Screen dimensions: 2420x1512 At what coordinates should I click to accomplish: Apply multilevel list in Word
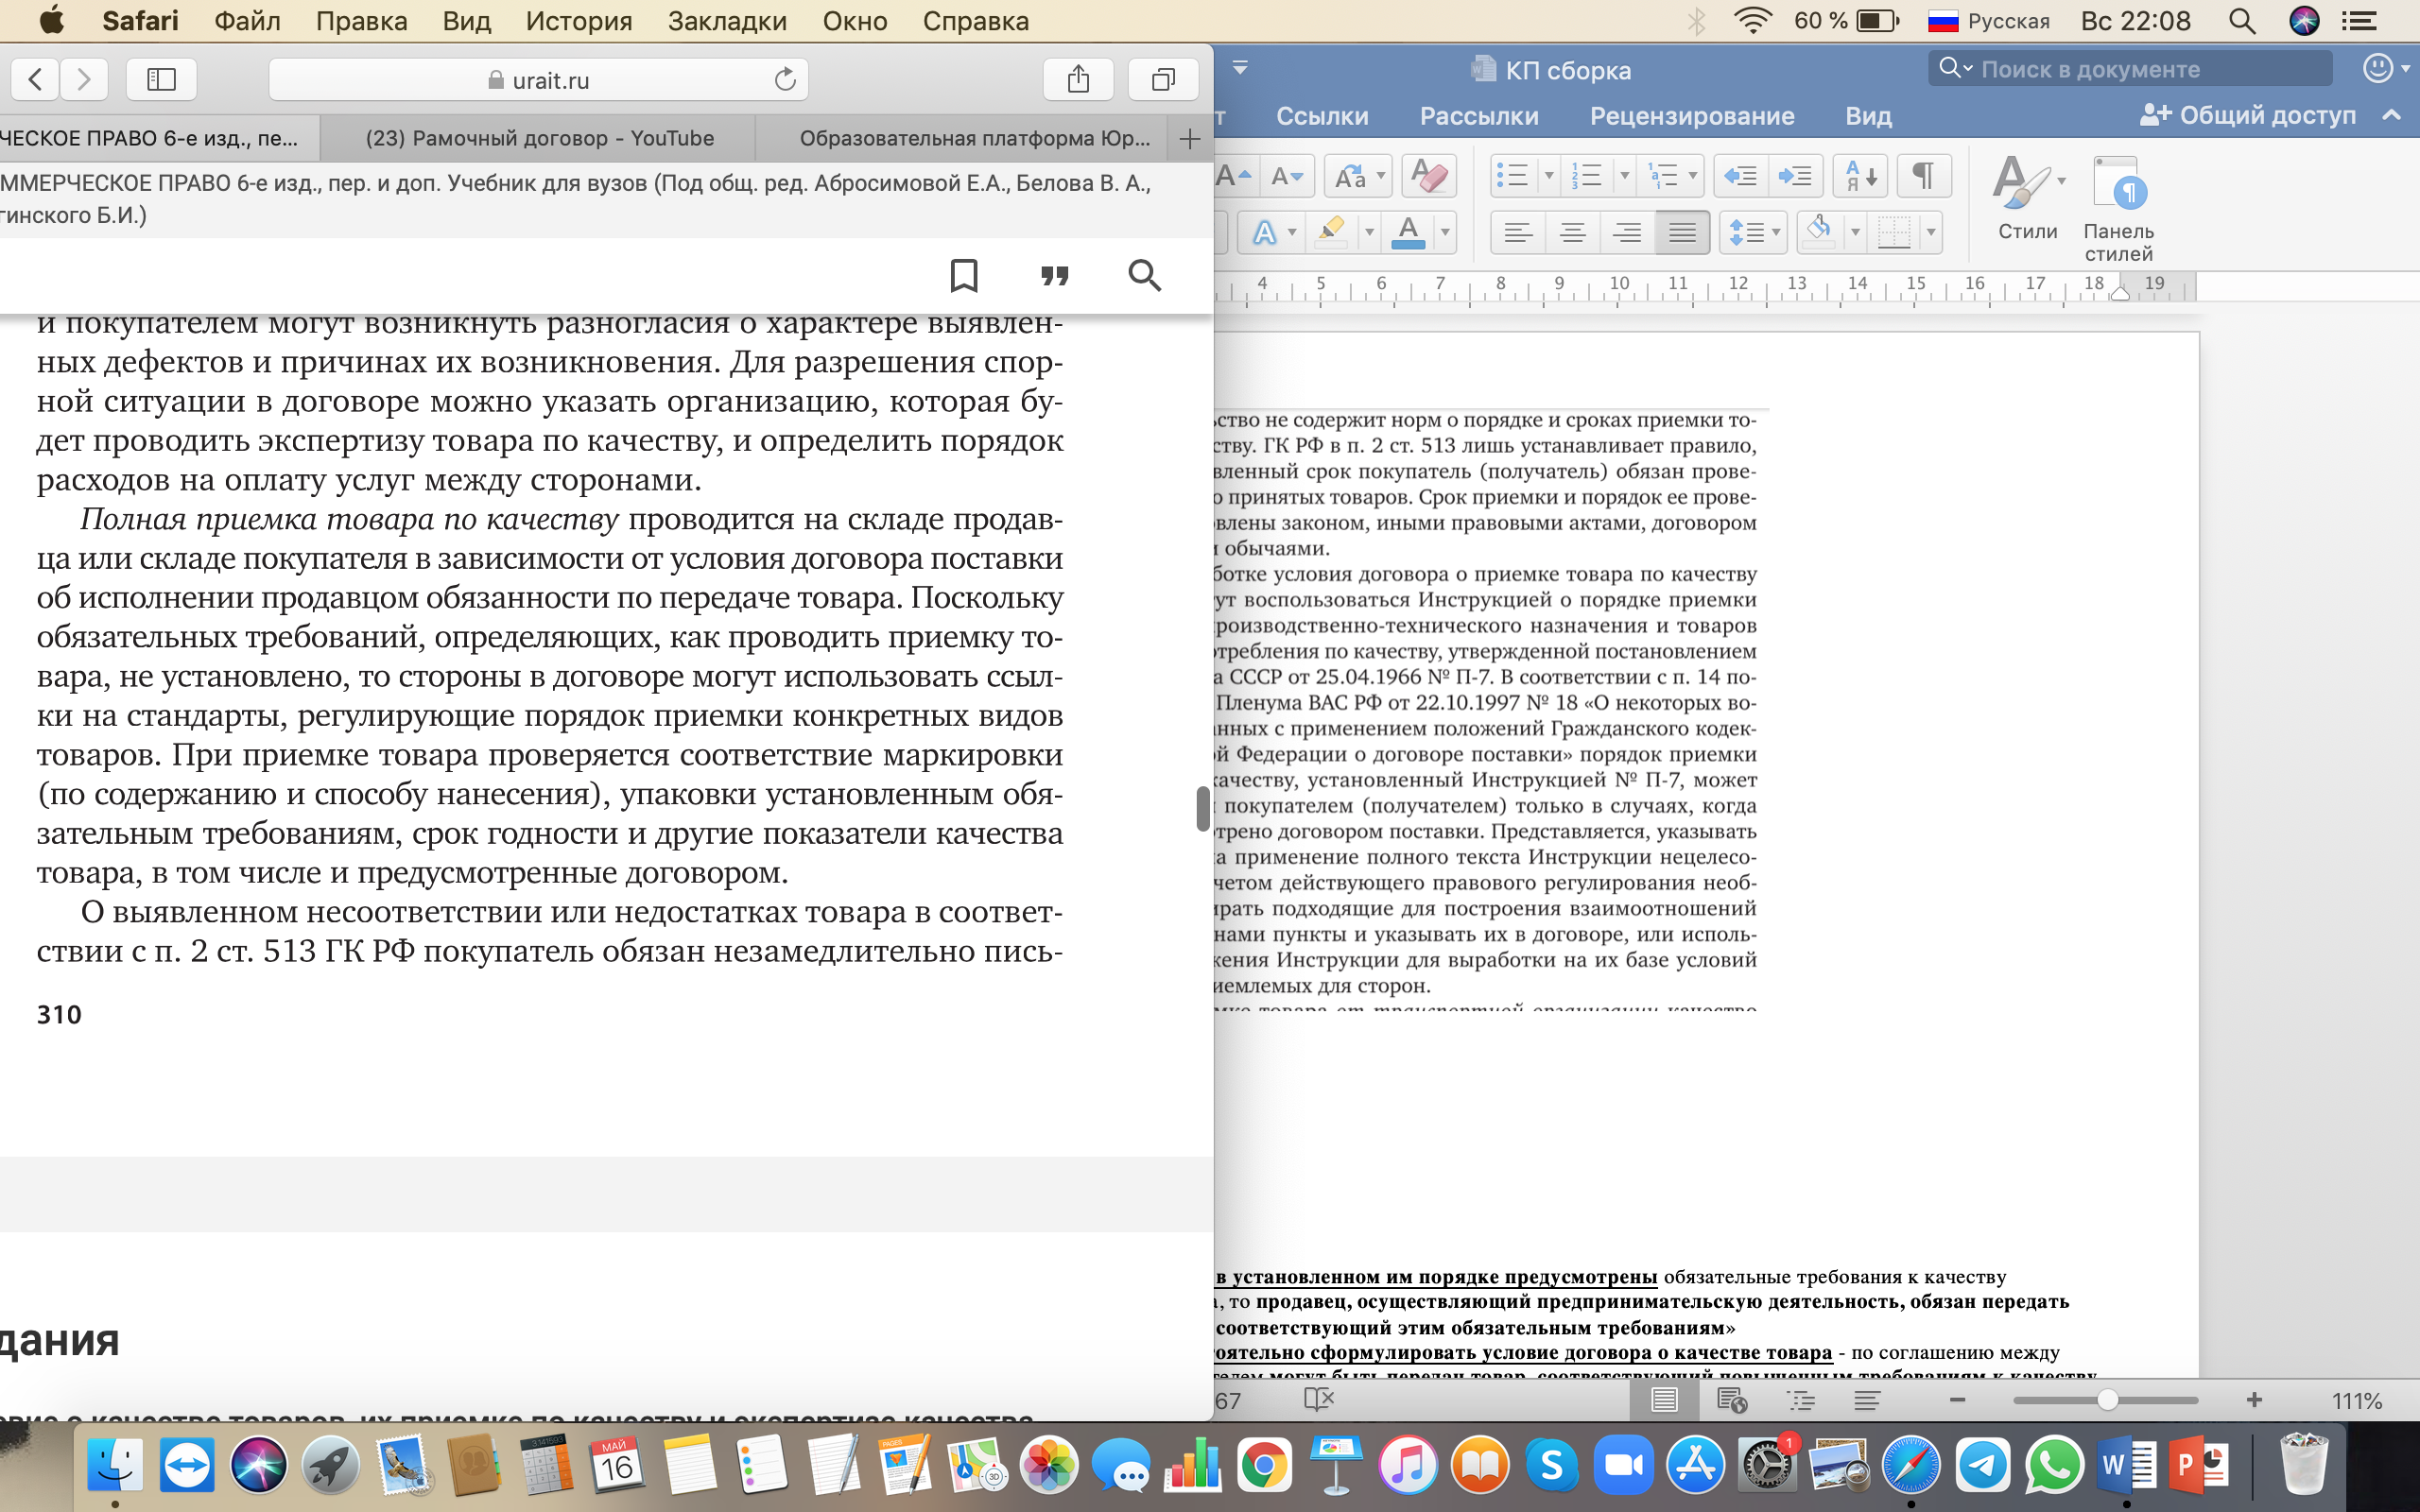tap(1662, 176)
